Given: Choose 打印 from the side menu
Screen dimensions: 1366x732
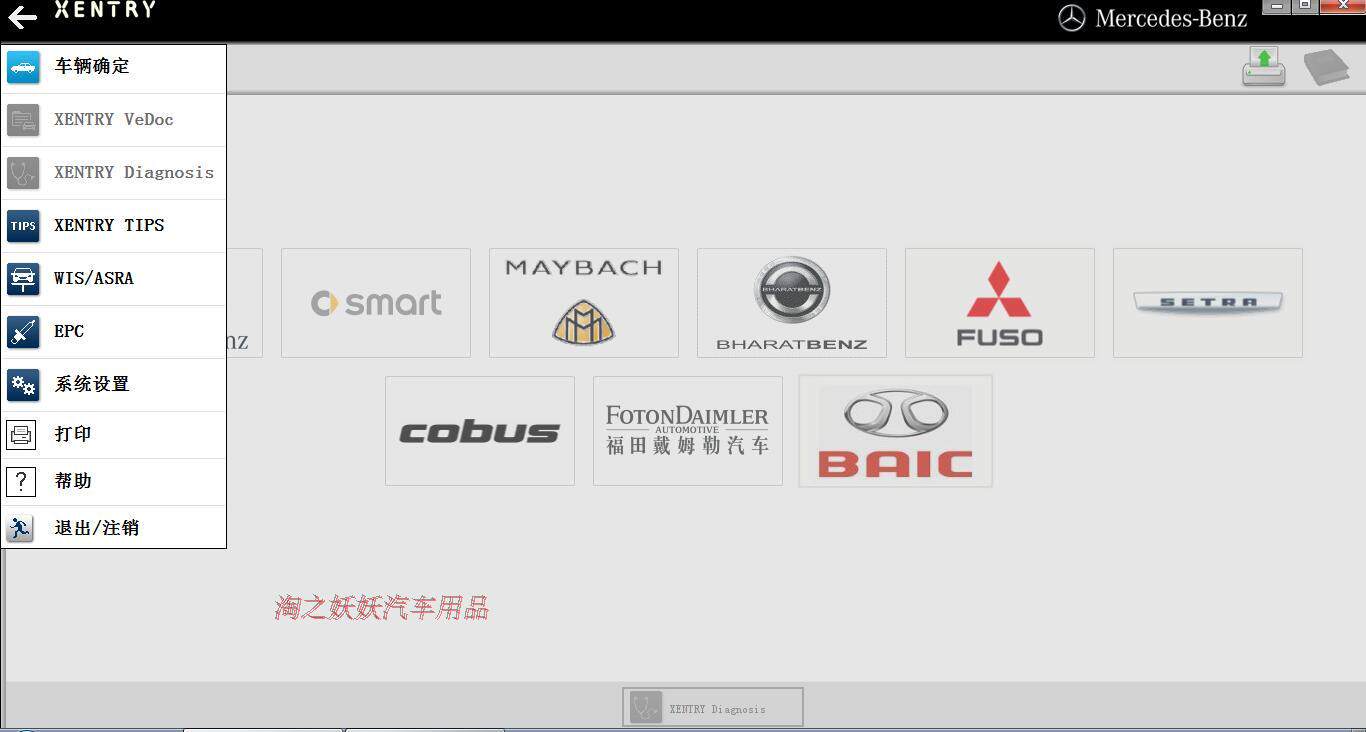Looking at the screenshot, I should click(x=114, y=435).
